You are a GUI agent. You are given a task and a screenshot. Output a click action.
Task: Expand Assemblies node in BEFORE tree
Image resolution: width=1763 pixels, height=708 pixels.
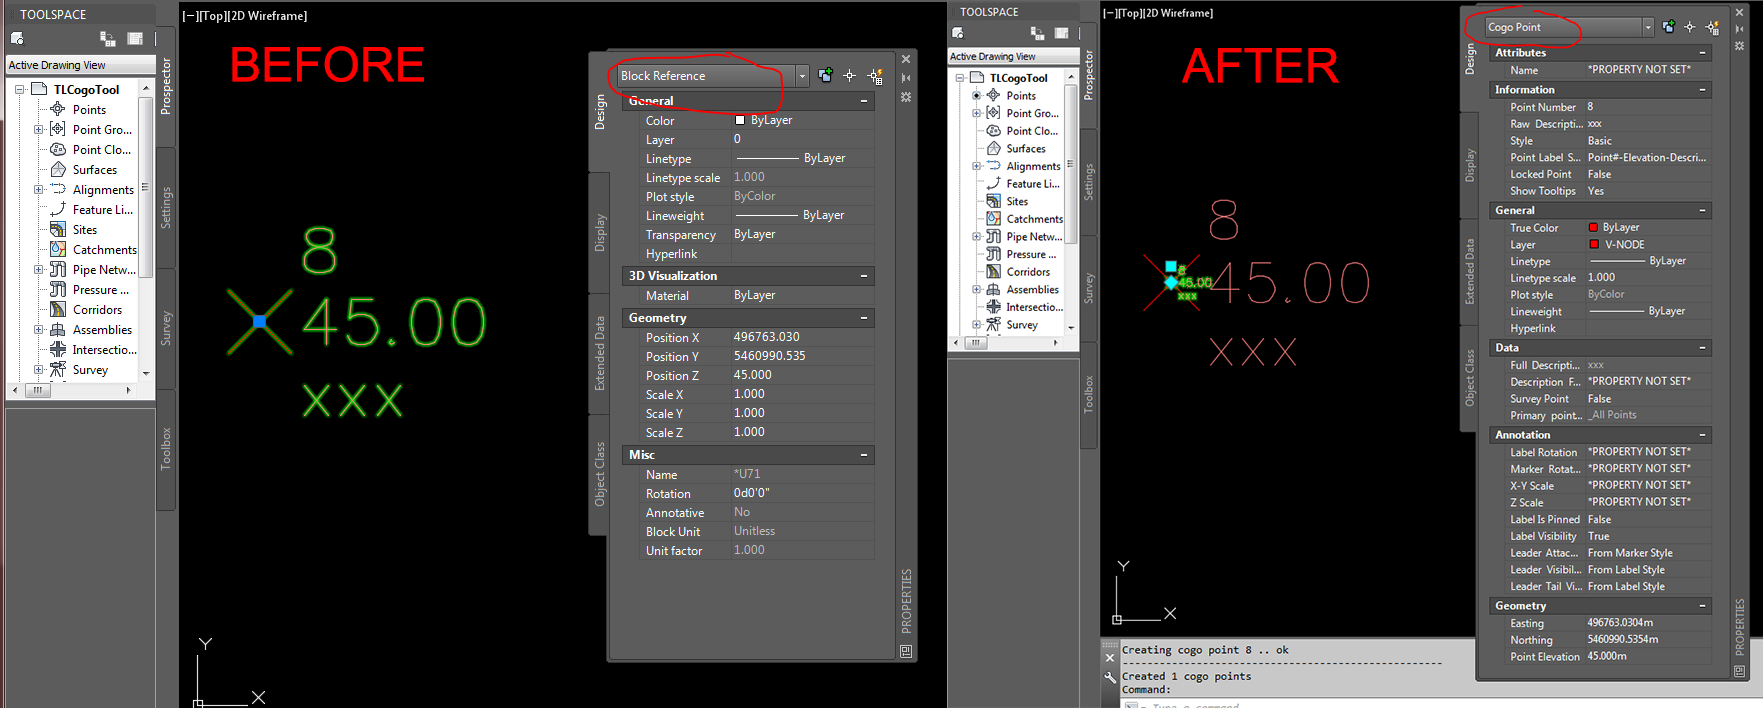[x=39, y=329]
